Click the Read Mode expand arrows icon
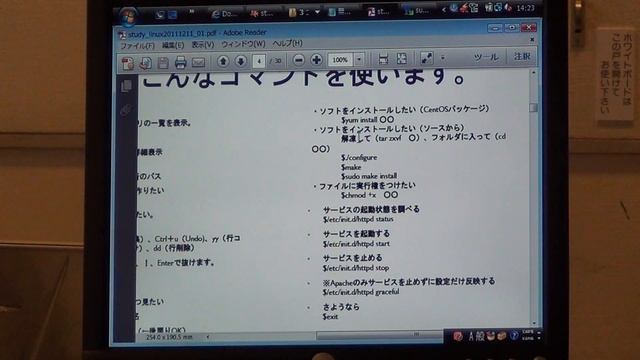 point(427,58)
